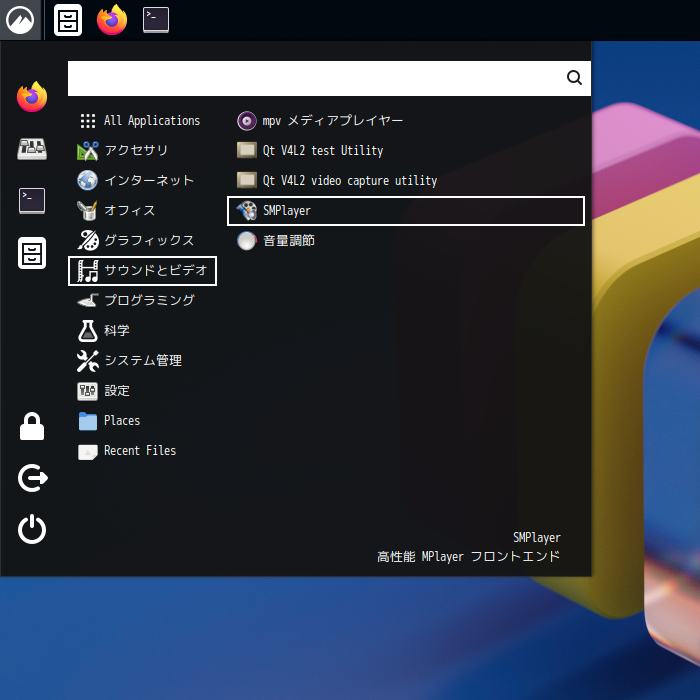Select the アクセサリ category
700x700 pixels.
point(142,150)
